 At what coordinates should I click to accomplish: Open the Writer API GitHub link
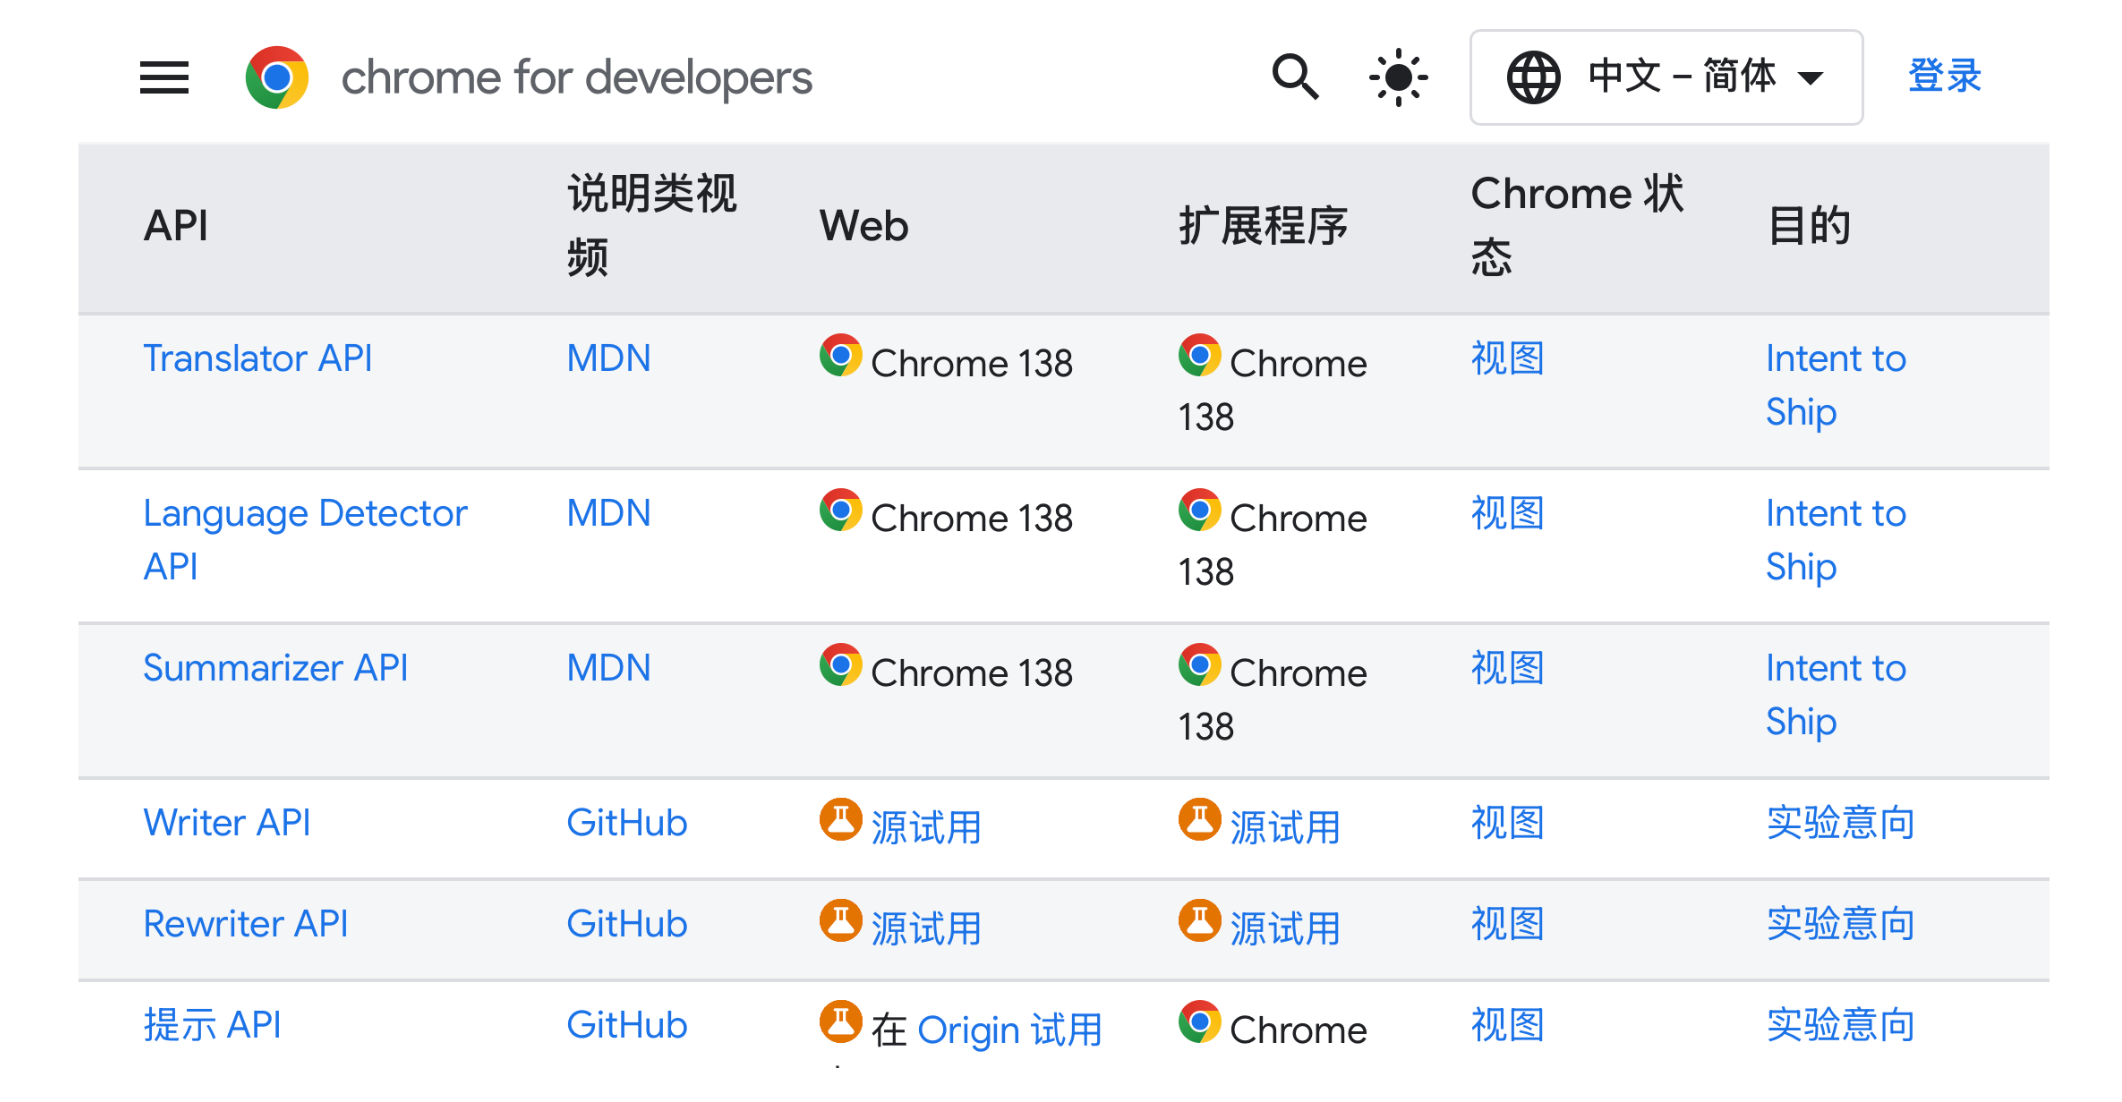pyautogui.click(x=626, y=823)
